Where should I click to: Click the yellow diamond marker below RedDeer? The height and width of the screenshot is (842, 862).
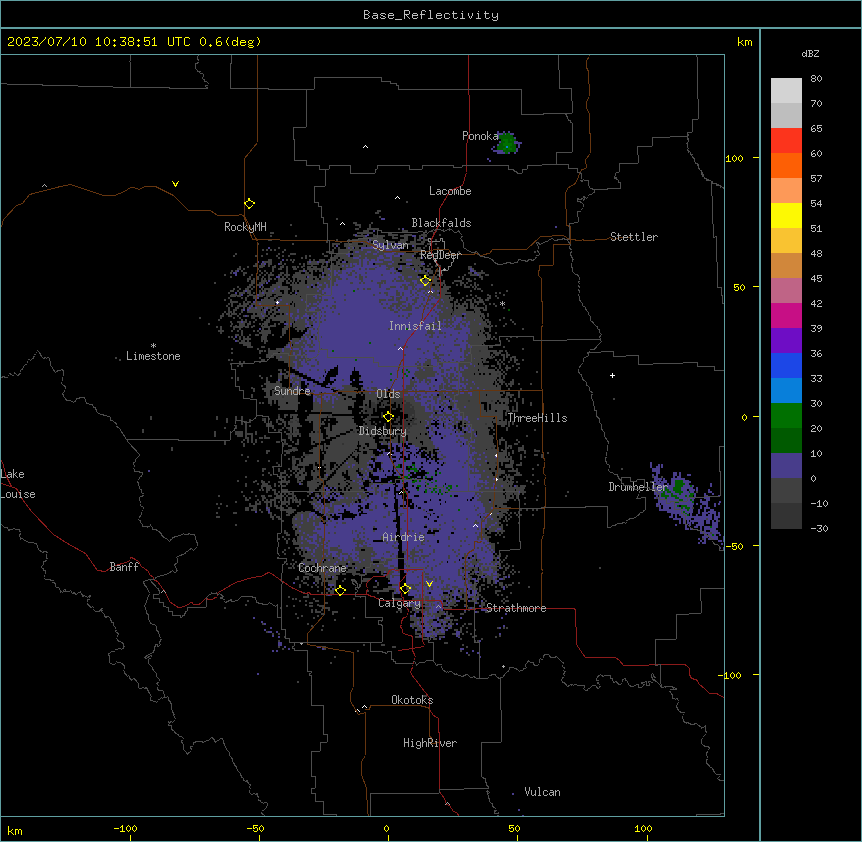click(x=426, y=281)
